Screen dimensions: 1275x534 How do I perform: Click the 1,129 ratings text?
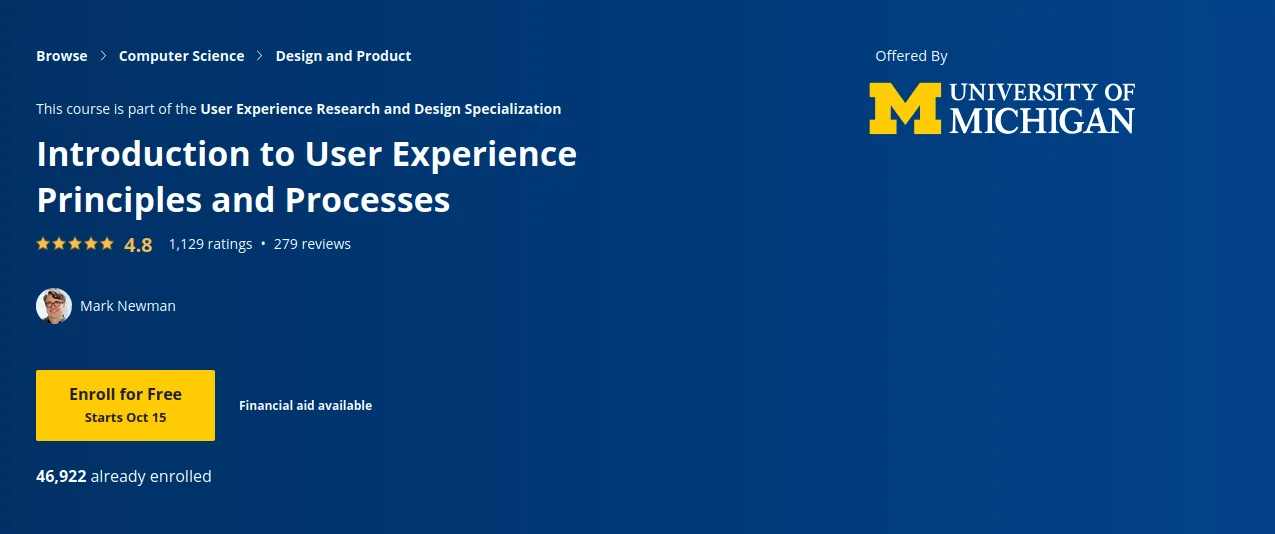pos(210,244)
